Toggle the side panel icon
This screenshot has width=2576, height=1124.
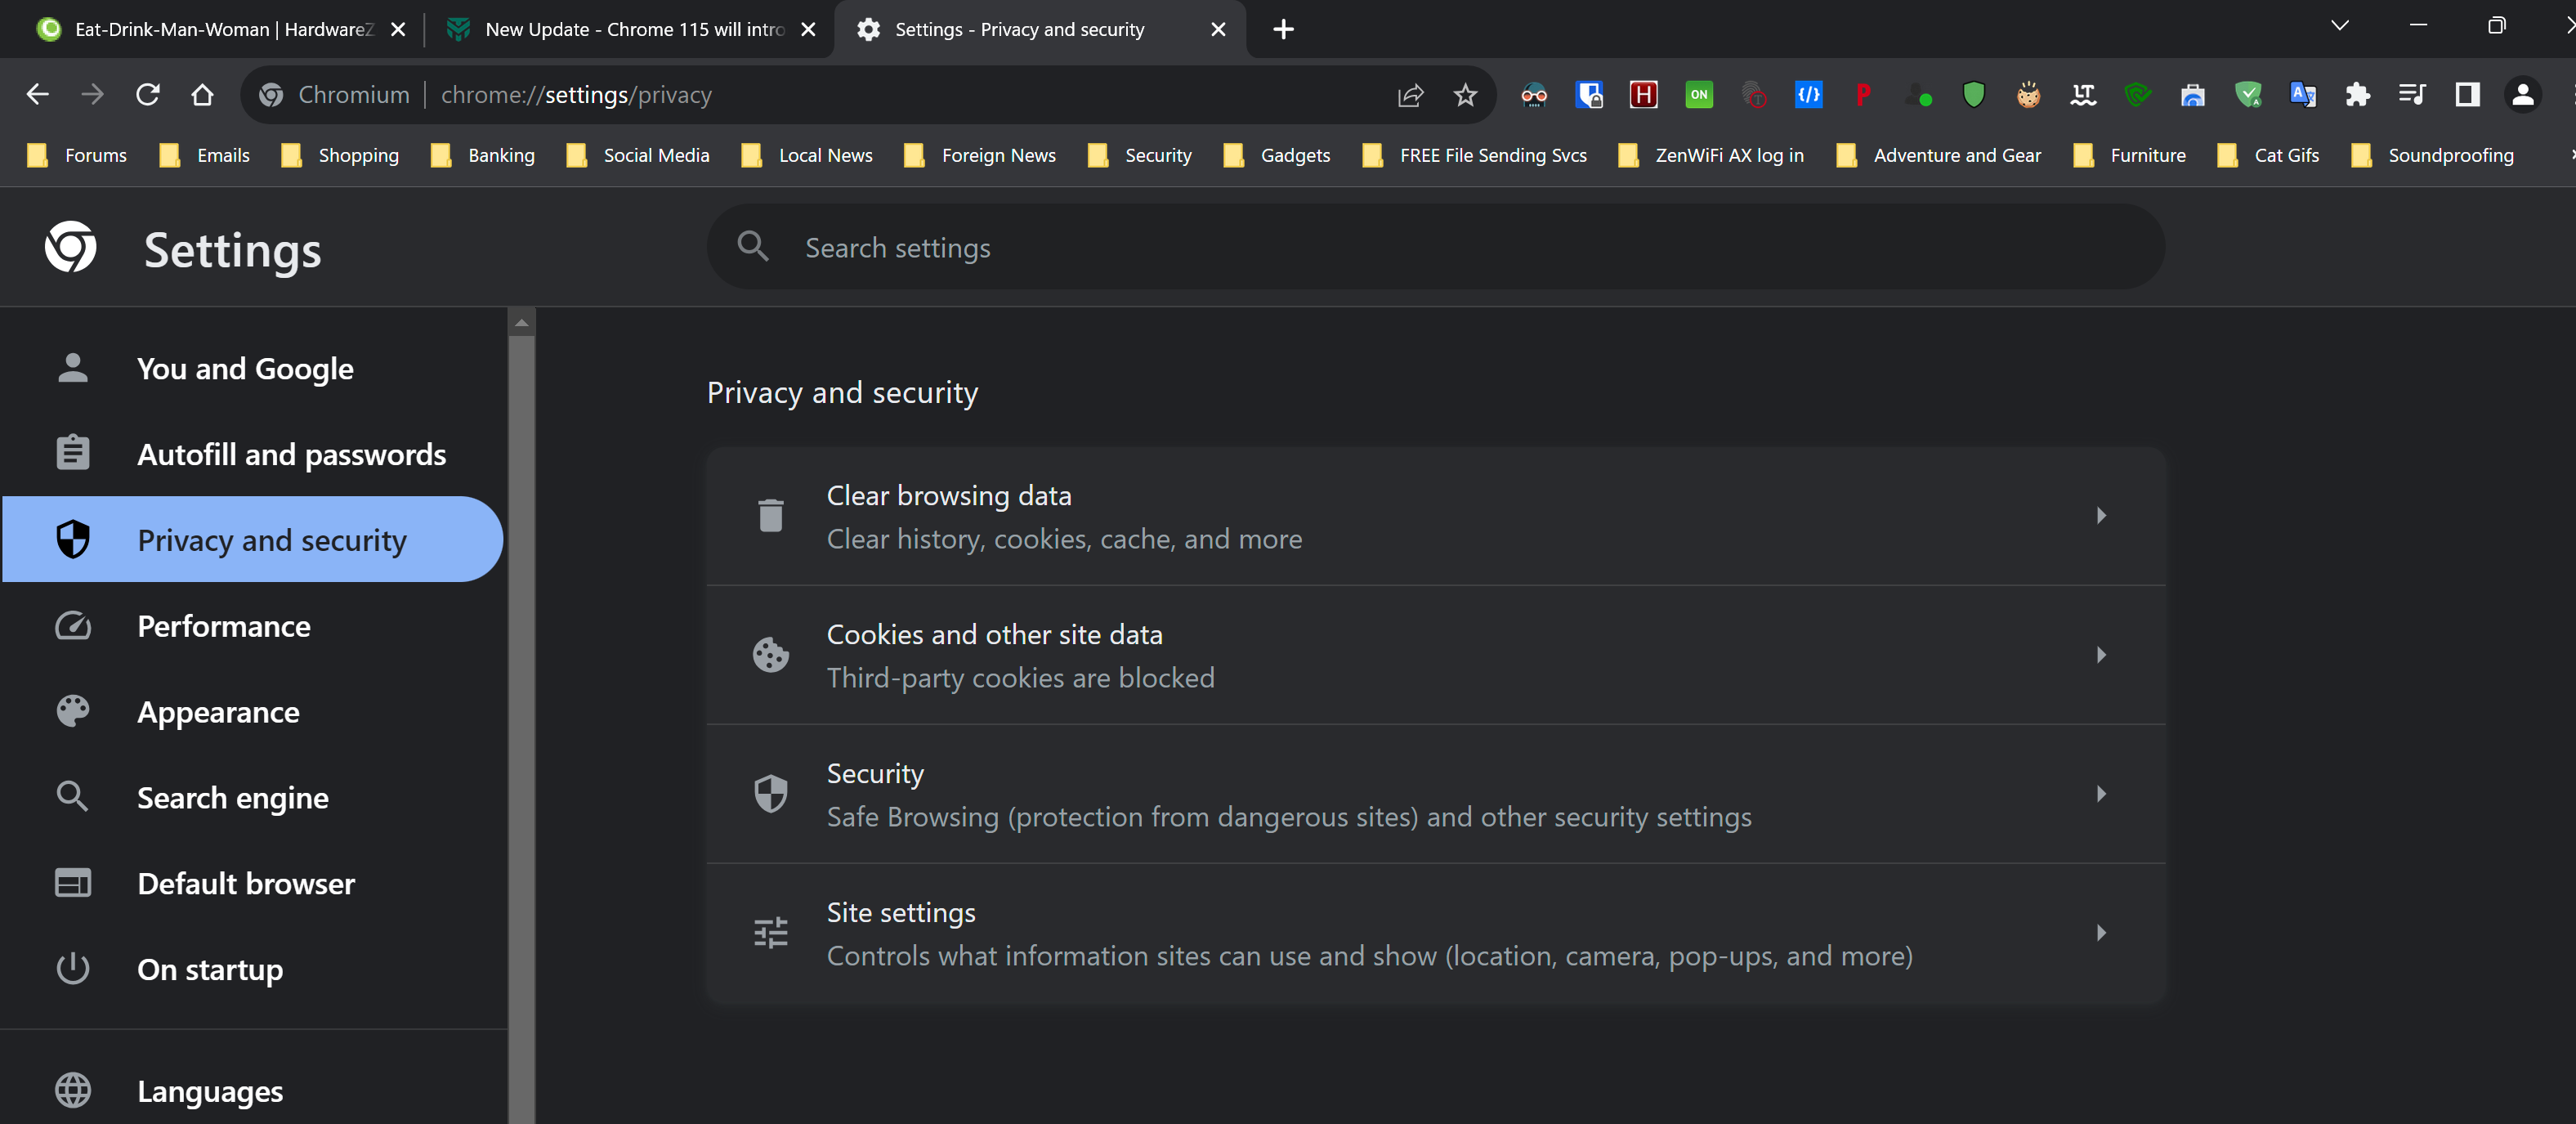[x=2467, y=95]
